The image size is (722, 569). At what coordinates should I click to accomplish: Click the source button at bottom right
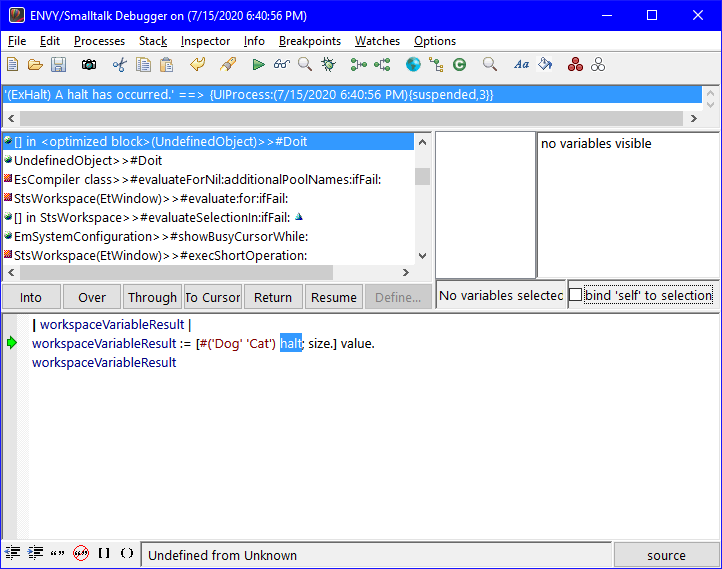coord(666,555)
